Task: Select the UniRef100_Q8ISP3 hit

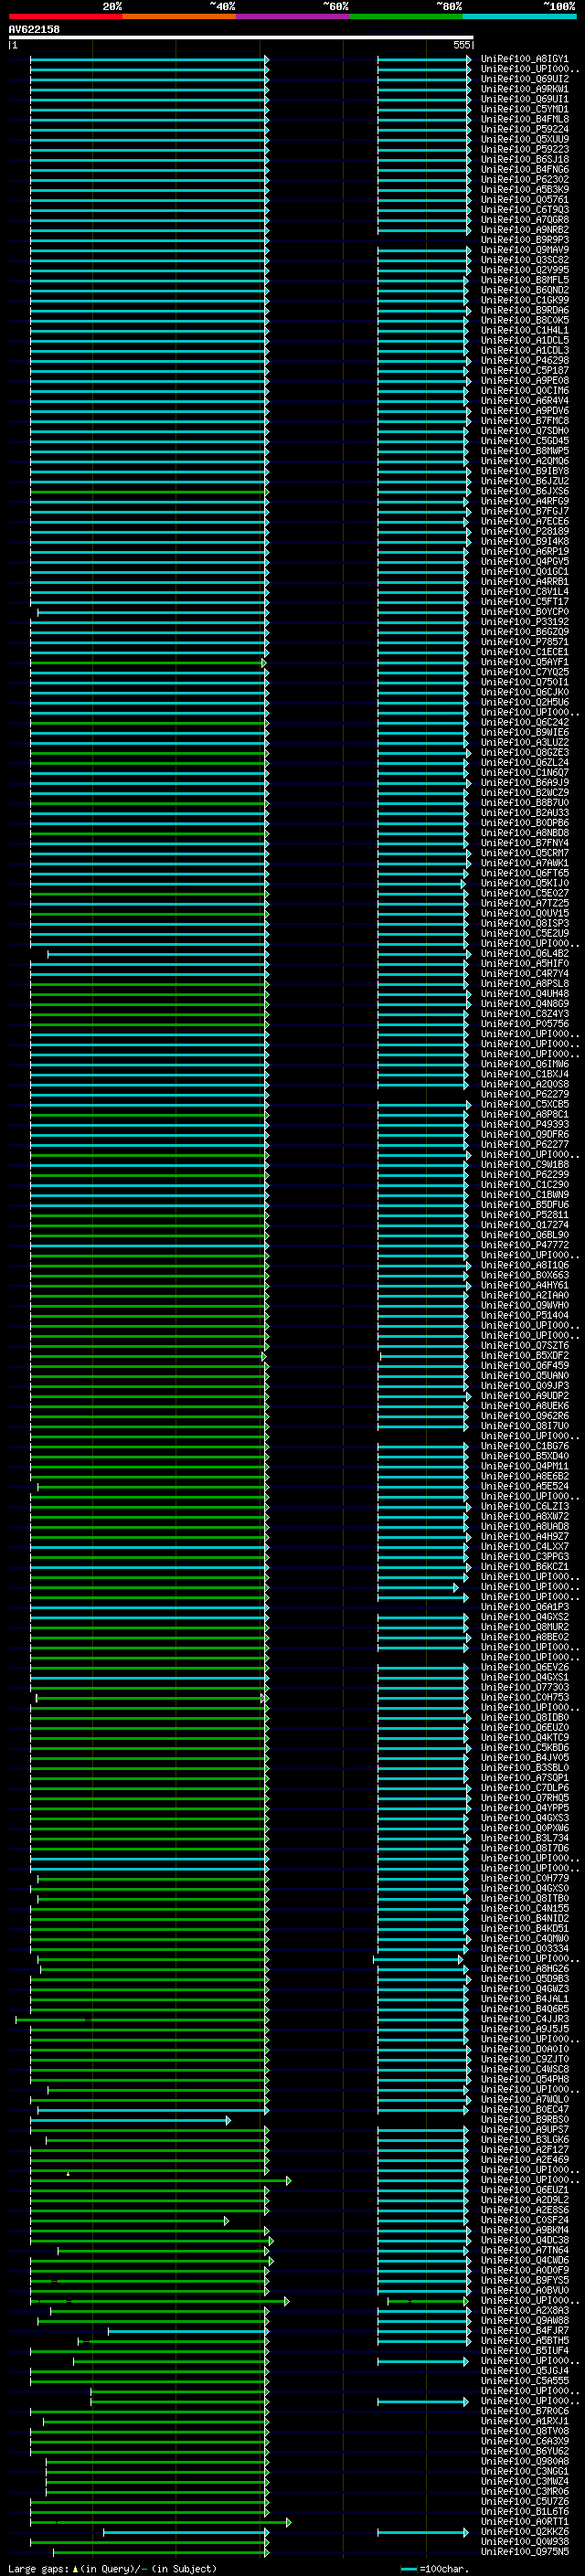Action: click(524, 924)
